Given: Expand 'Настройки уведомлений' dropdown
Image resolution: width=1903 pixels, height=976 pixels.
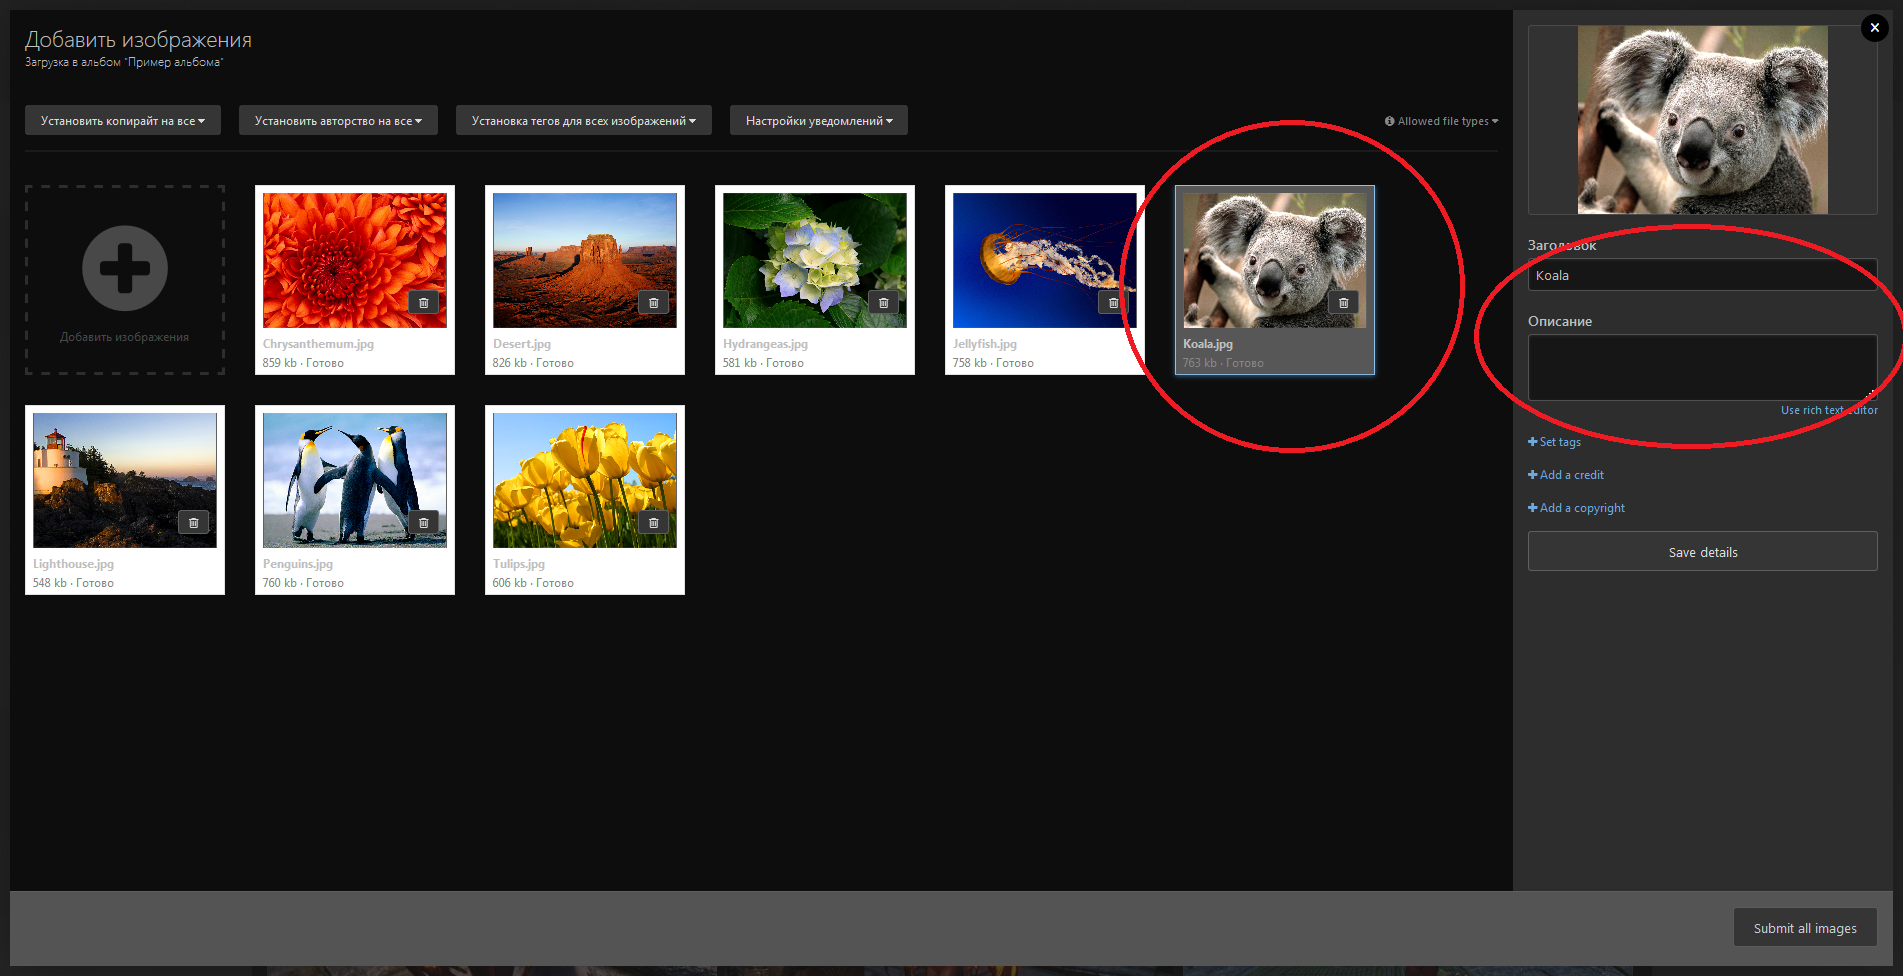Looking at the screenshot, I should point(818,121).
